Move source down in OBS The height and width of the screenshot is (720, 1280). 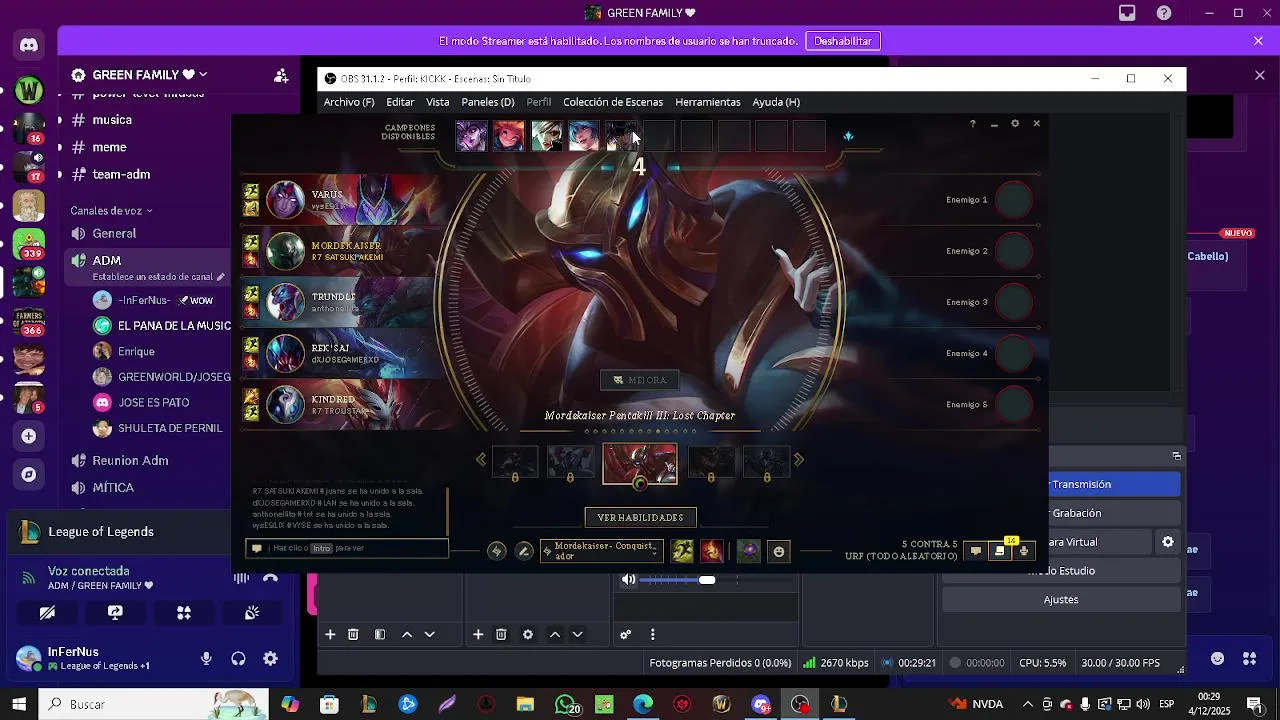pyautogui.click(x=577, y=635)
